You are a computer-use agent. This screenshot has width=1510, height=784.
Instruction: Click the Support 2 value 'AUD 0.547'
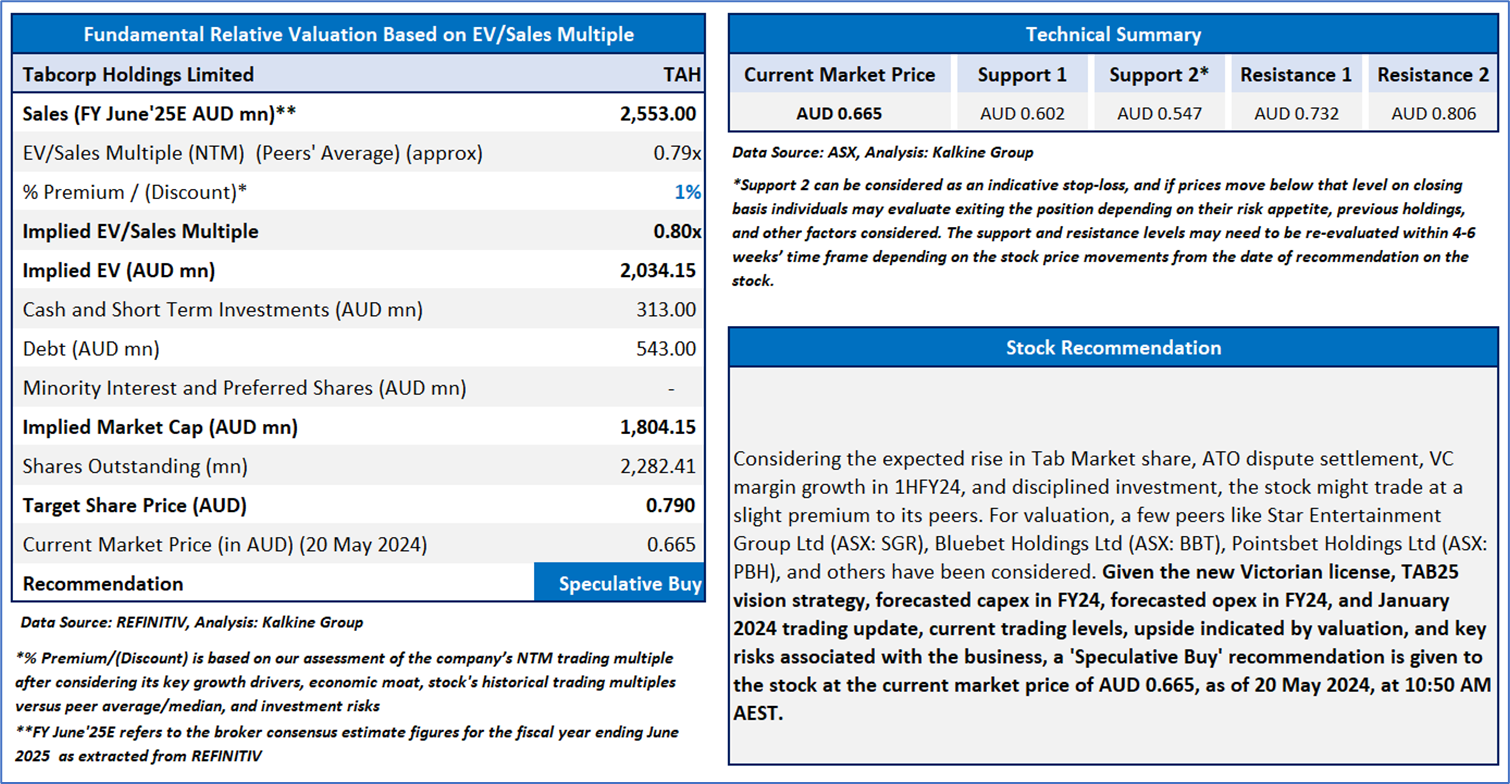coord(1160,113)
